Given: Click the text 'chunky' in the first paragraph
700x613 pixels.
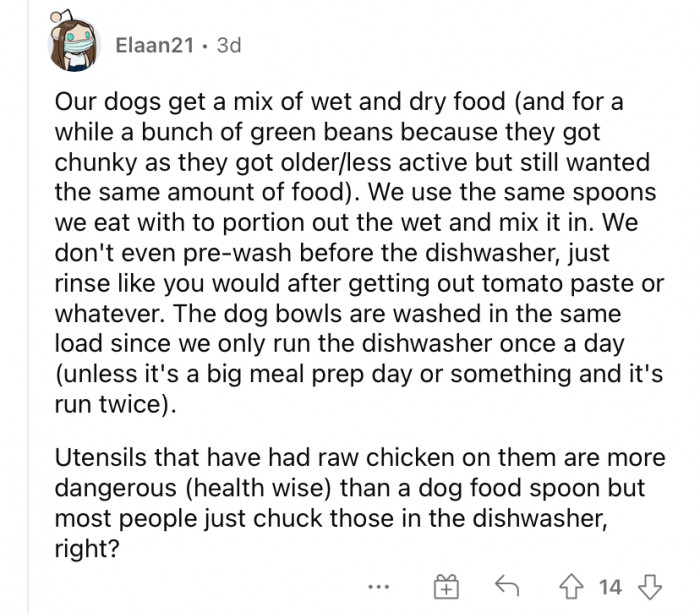Looking at the screenshot, I should point(90,160).
